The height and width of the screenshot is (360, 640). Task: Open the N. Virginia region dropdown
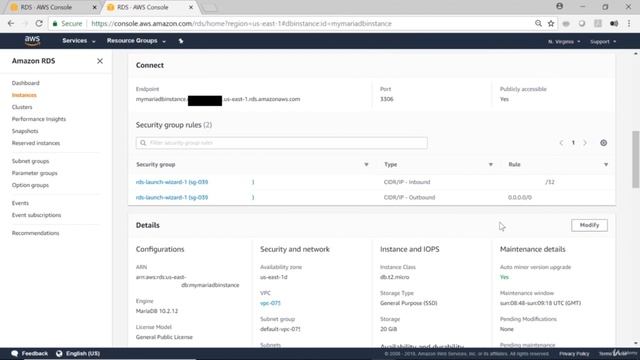[x=564, y=42]
